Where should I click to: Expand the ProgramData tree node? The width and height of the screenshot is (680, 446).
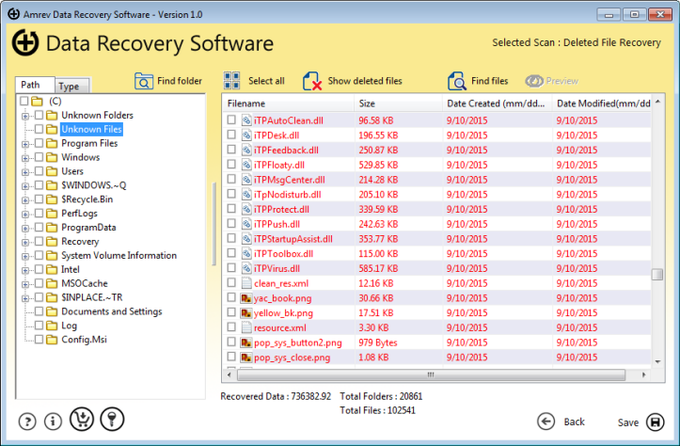(25, 229)
